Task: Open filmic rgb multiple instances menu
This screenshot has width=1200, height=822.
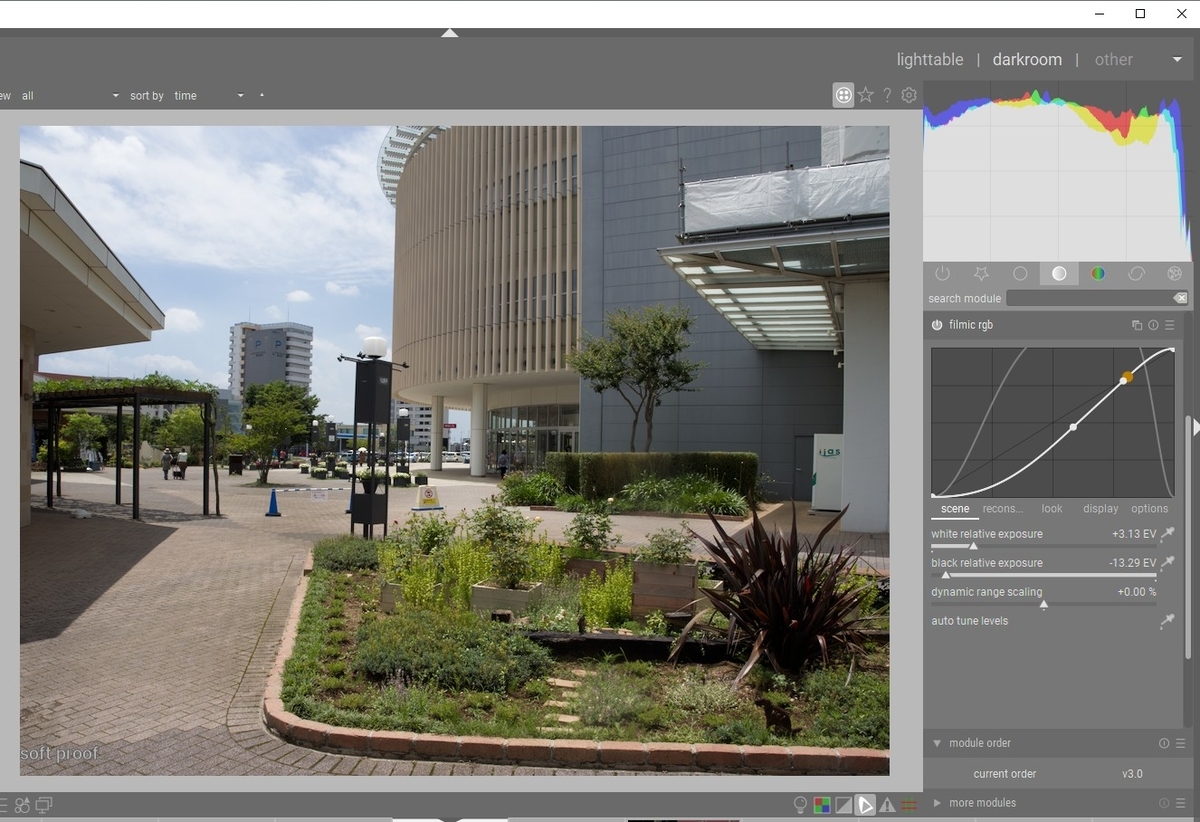Action: click(x=1137, y=325)
